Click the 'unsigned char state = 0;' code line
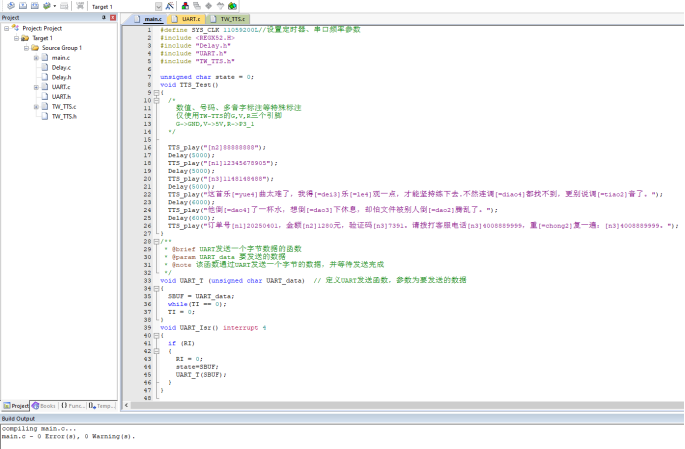685x449 pixels. [207, 77]
